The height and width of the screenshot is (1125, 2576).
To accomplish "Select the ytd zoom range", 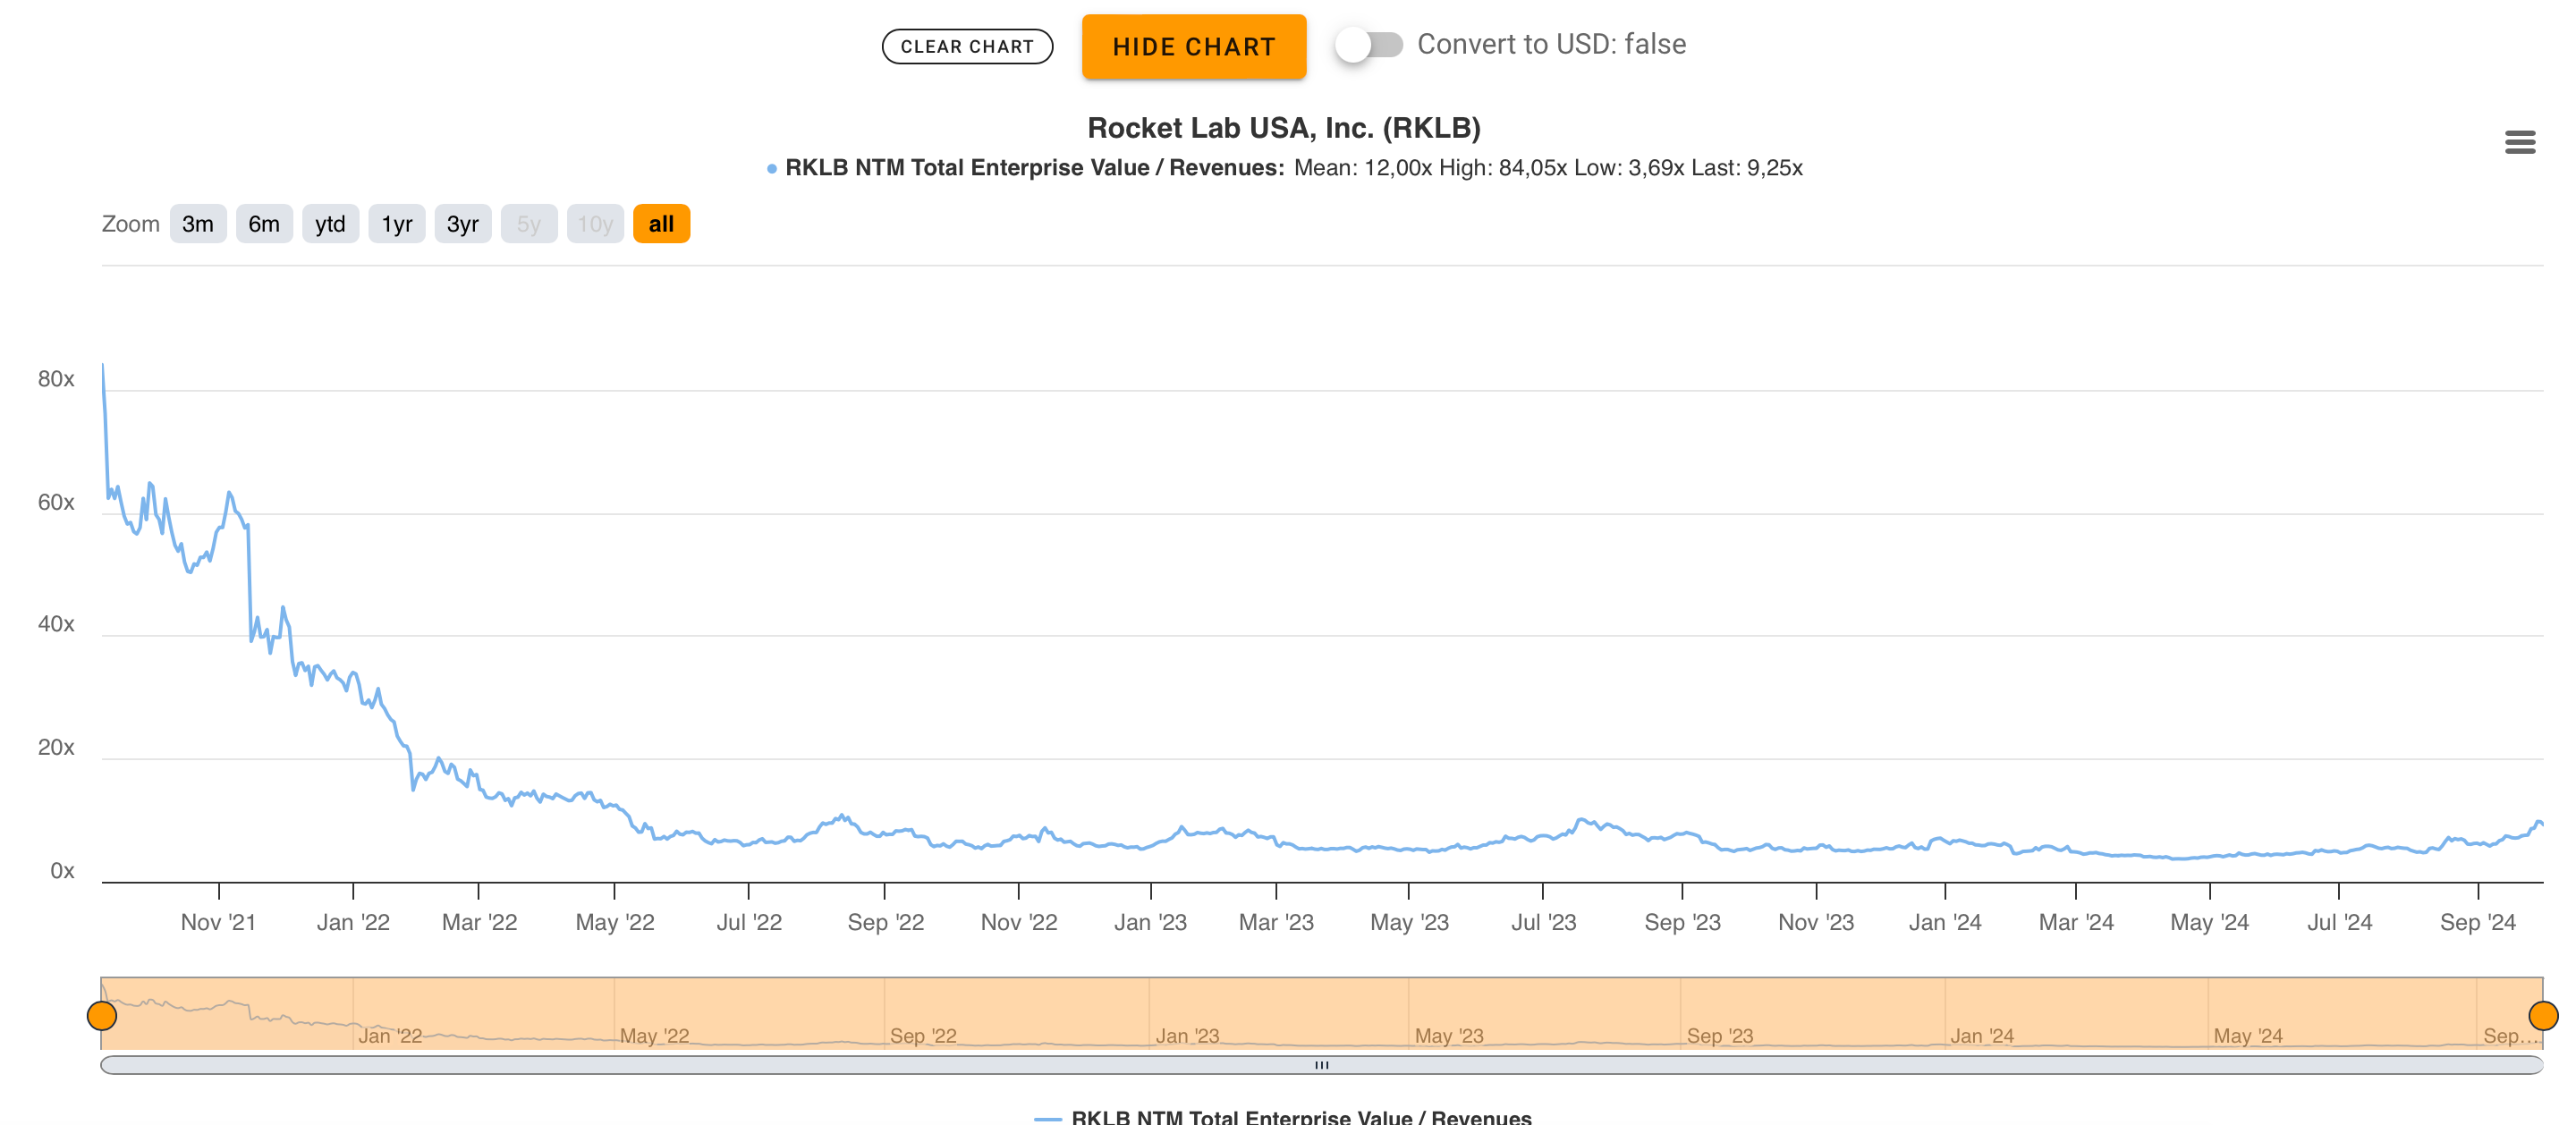I will click(x=330, y=224).
